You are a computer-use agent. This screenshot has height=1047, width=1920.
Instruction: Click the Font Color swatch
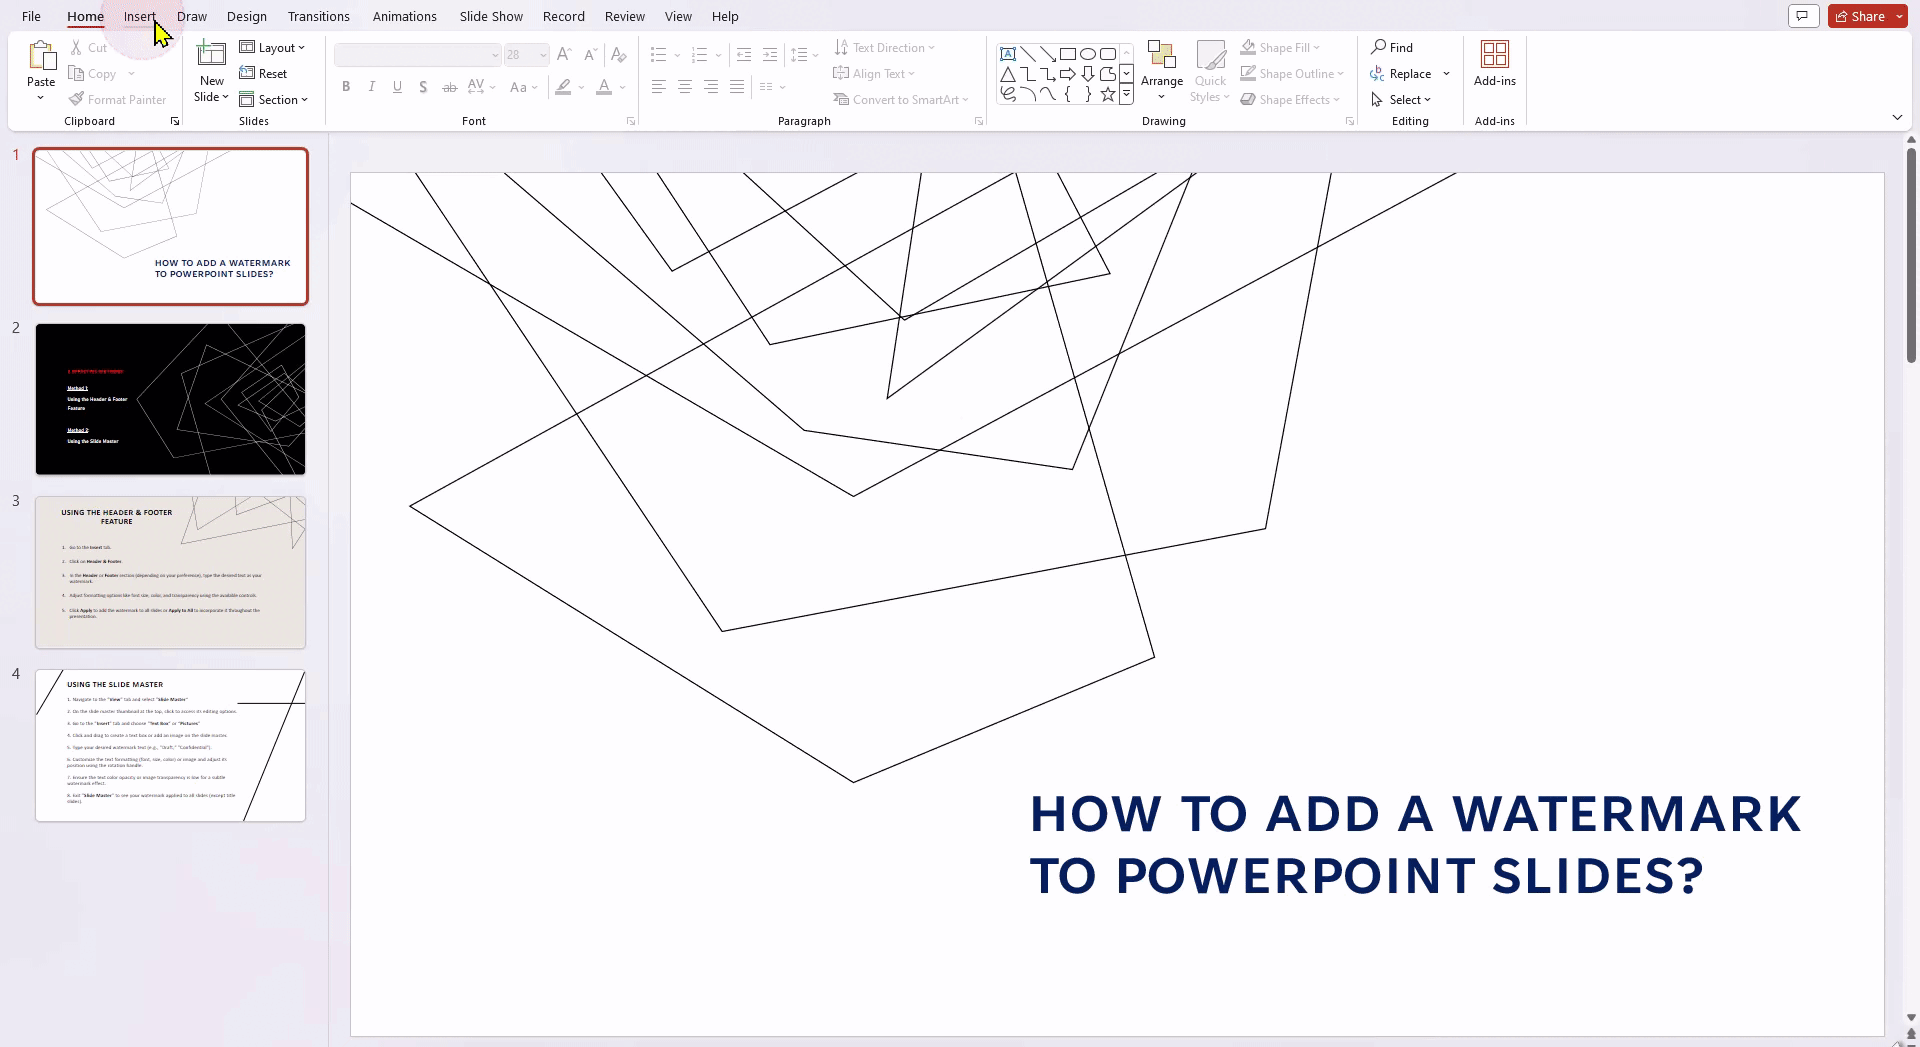(x=604, y=87)
